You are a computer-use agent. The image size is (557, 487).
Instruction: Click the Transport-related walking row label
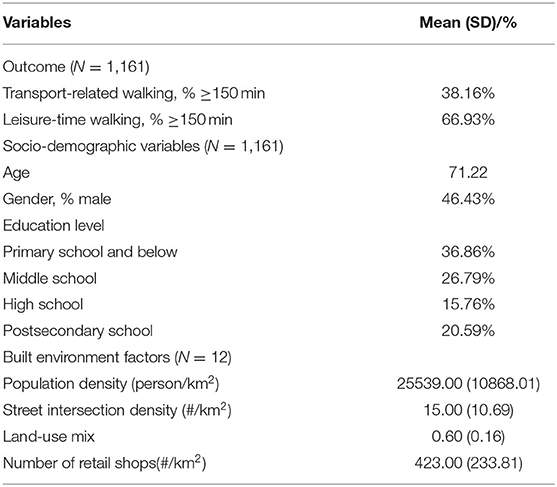coord(134,93)
